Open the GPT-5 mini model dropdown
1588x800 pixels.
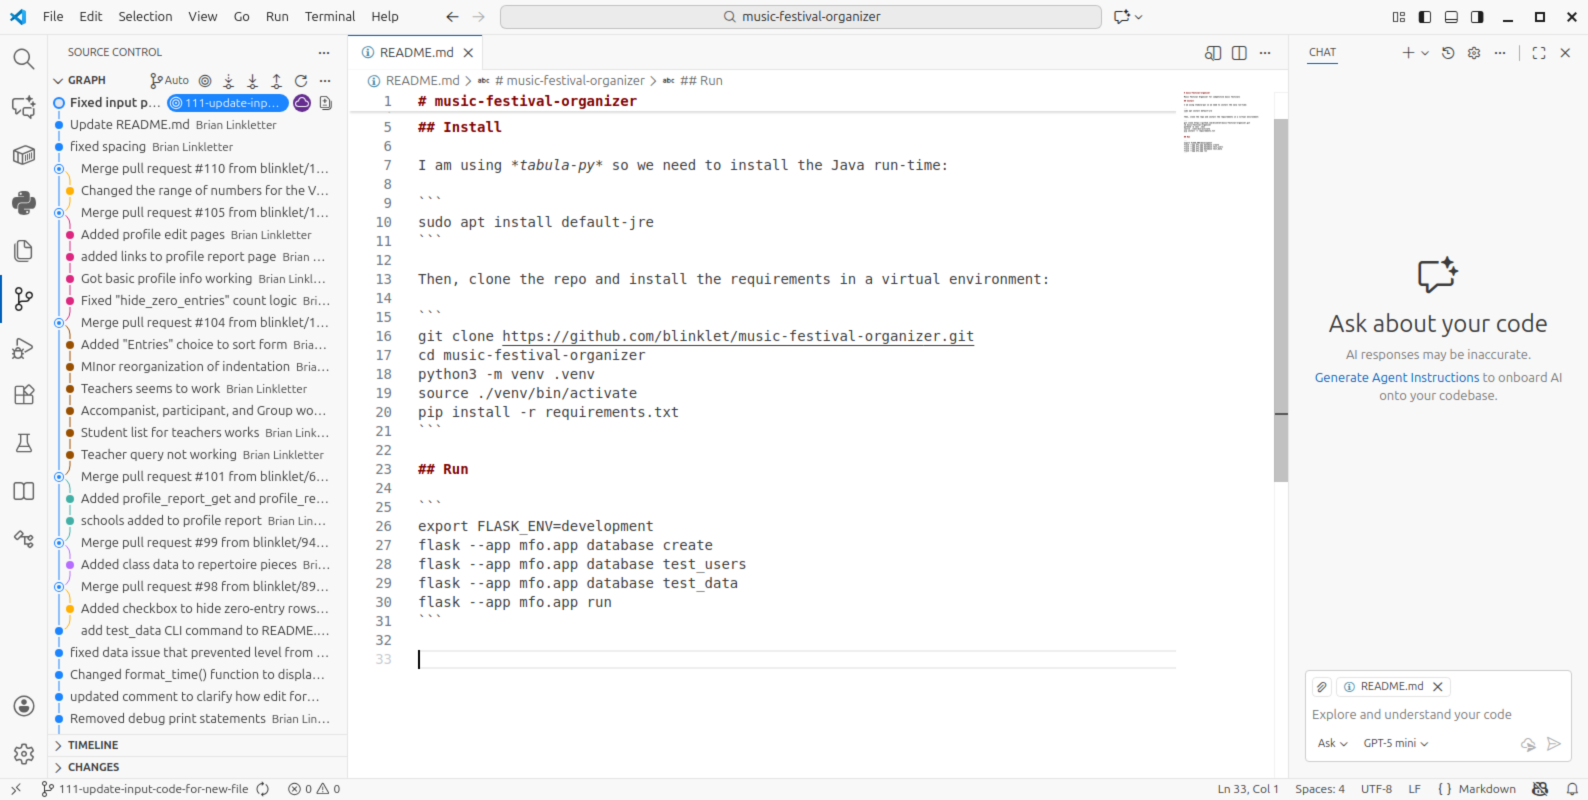pos(1396,743)
